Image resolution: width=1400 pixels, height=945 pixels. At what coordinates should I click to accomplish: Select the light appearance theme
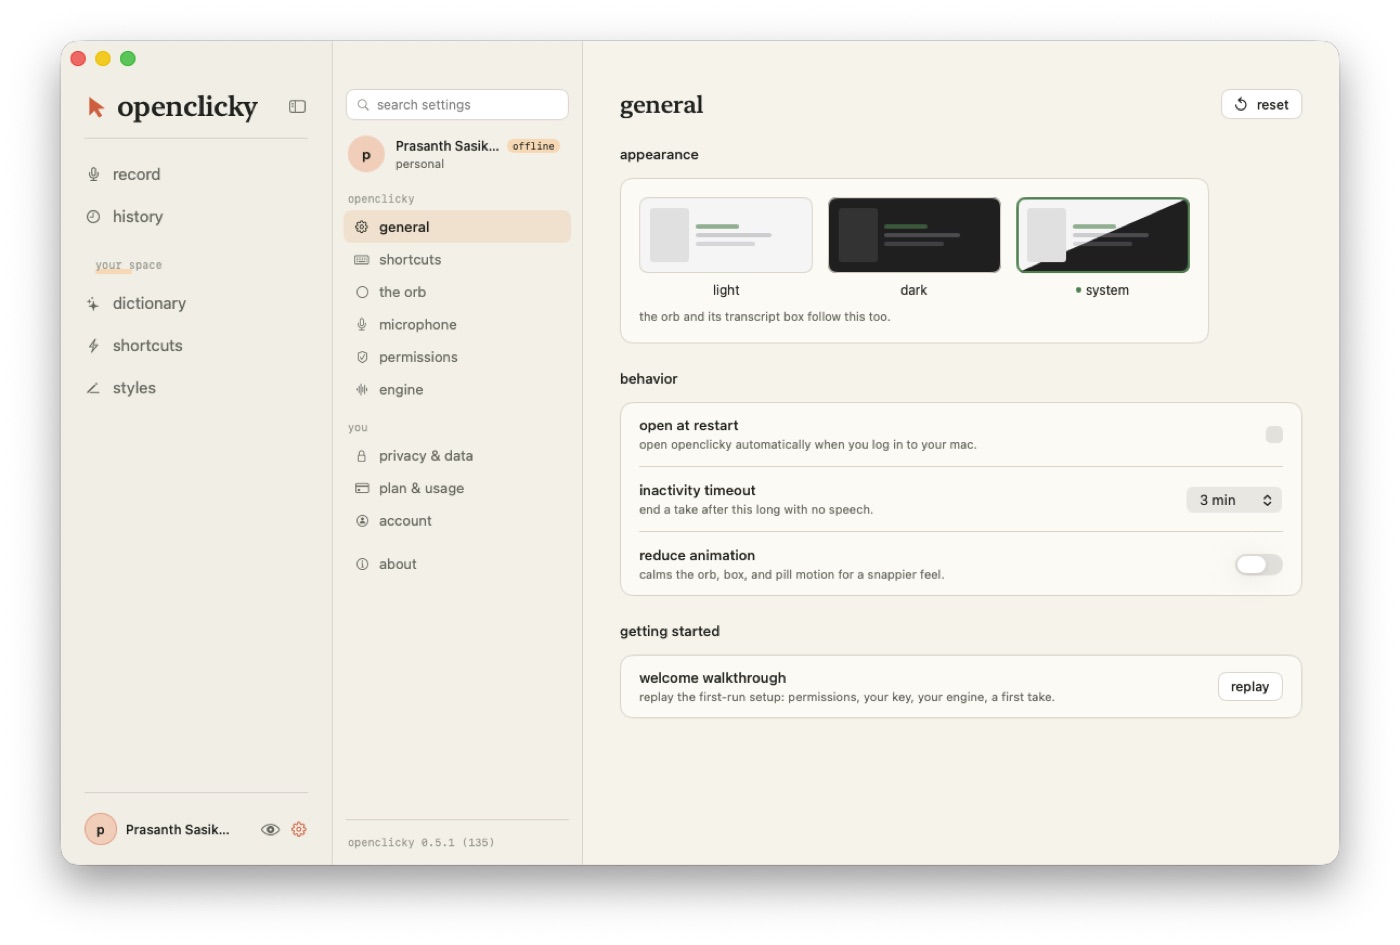click(x=726, y=235)
